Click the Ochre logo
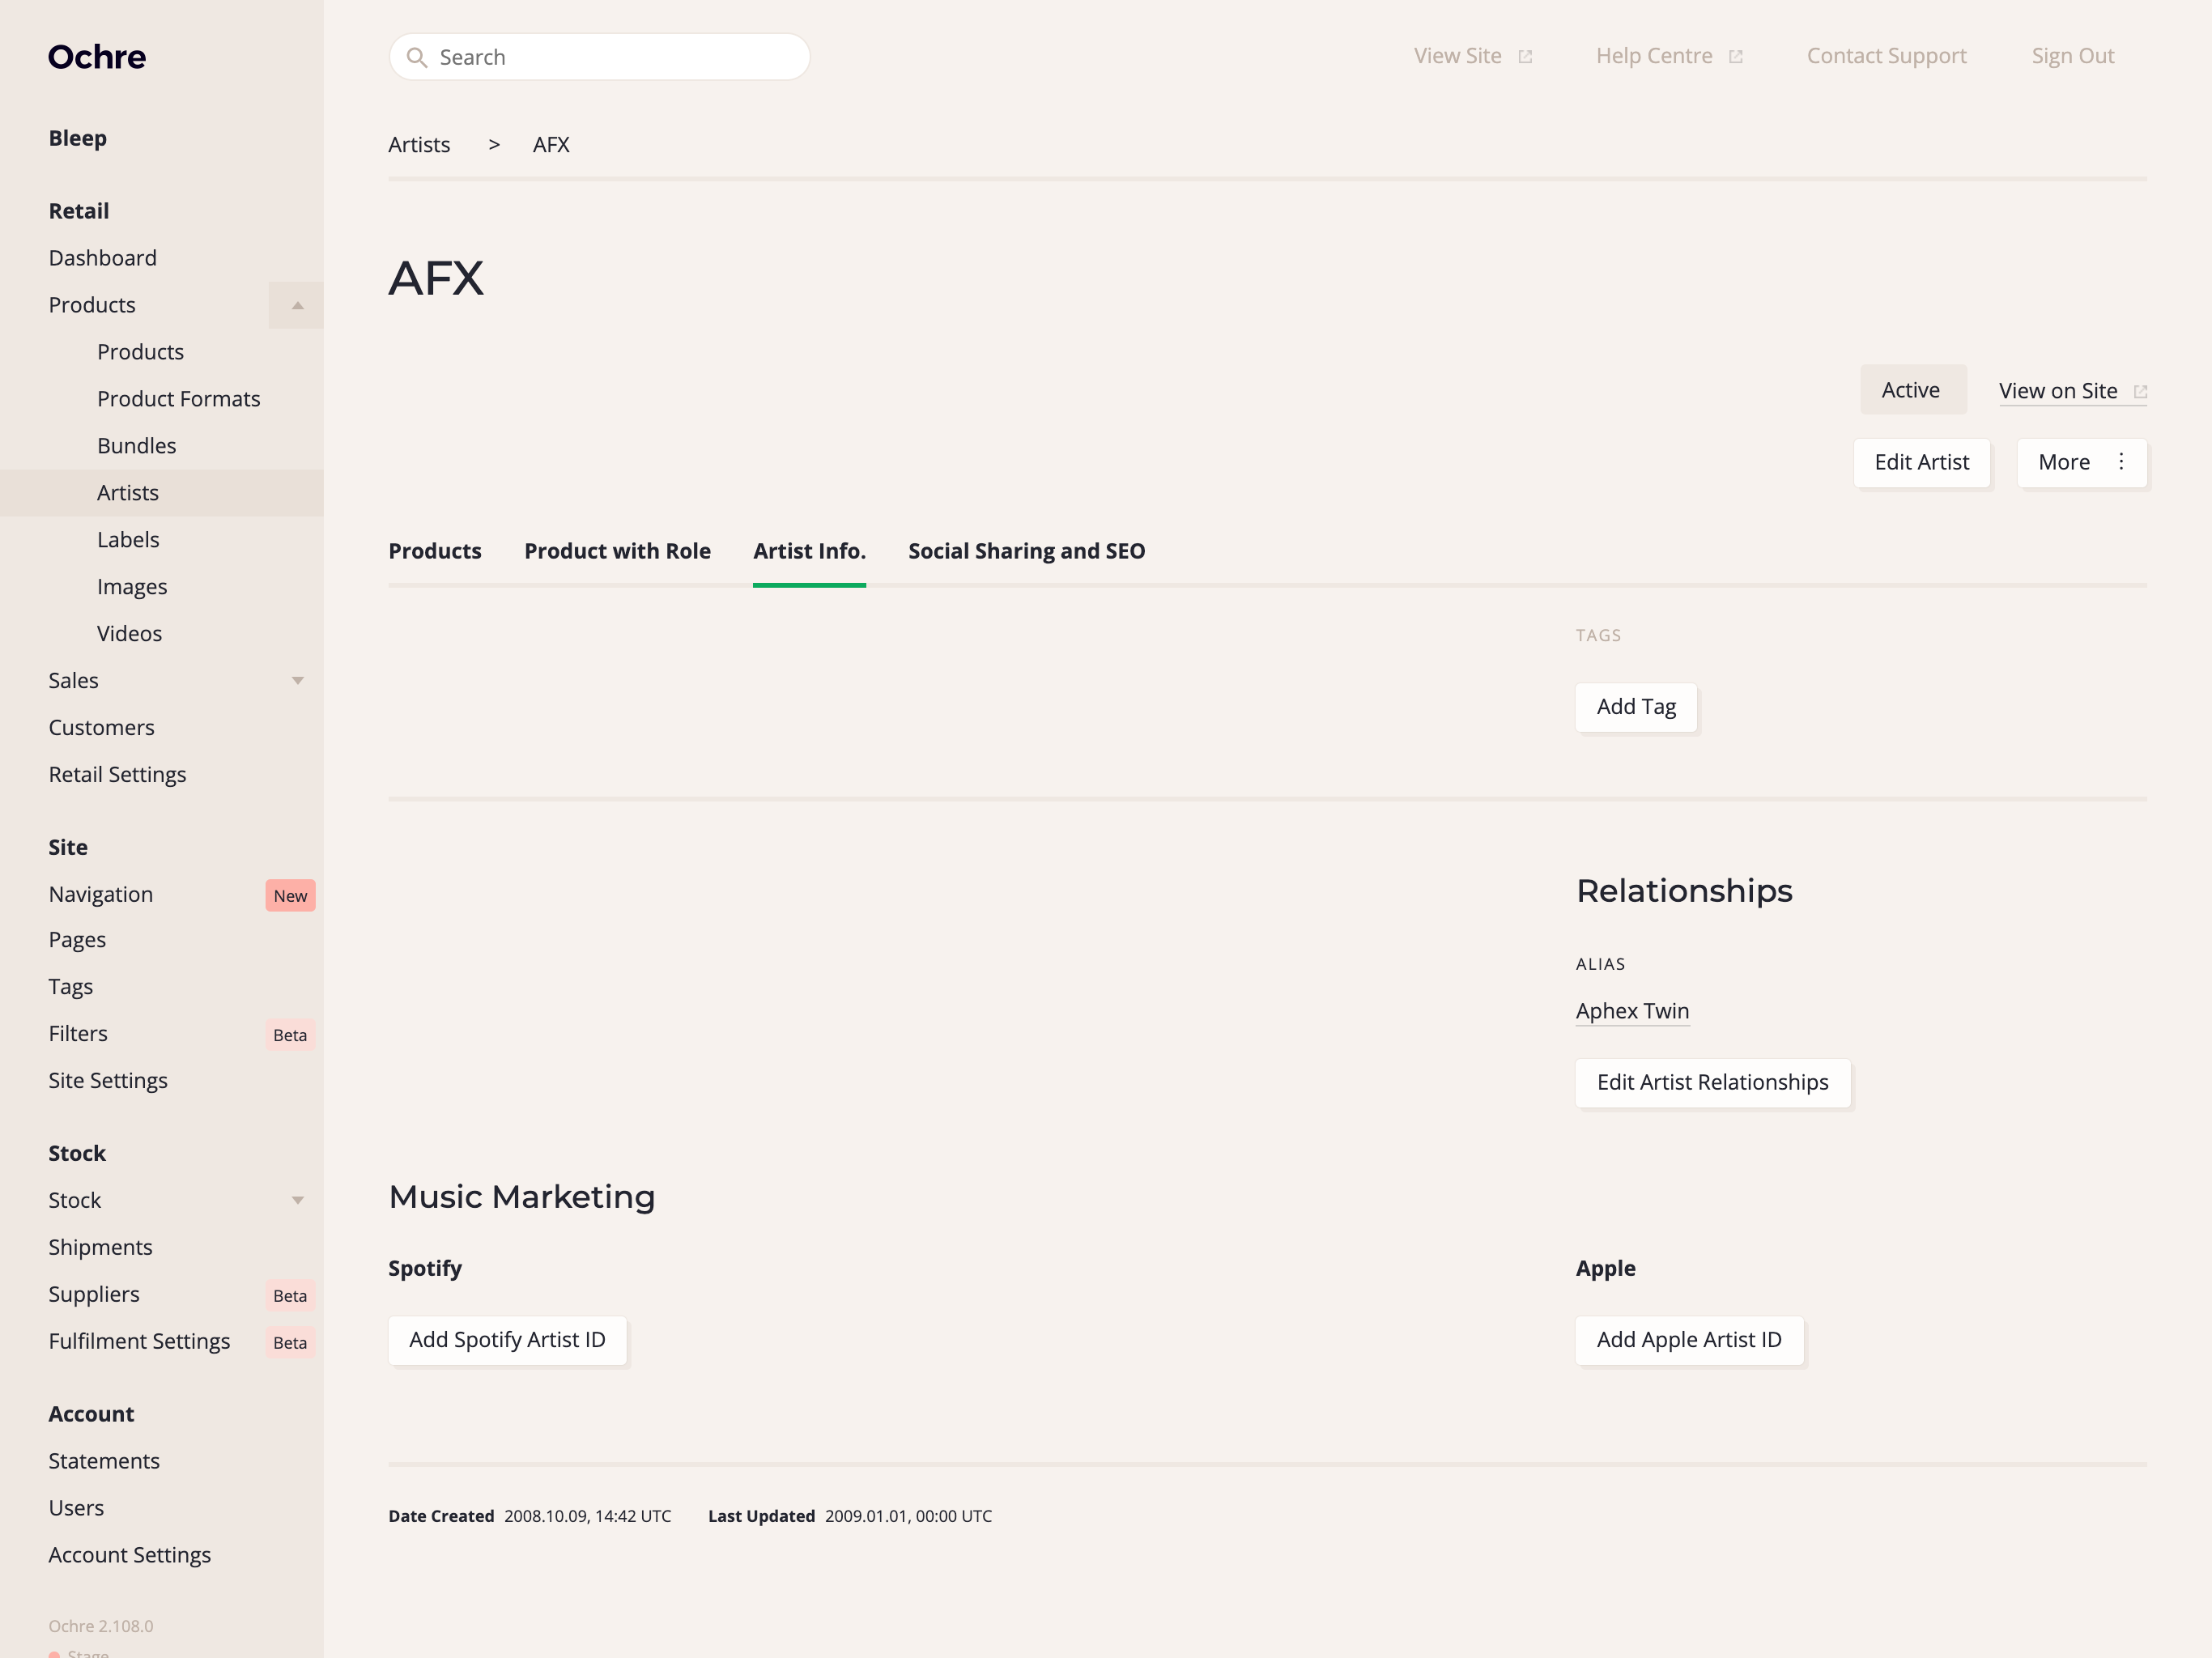 pos(97,57)
